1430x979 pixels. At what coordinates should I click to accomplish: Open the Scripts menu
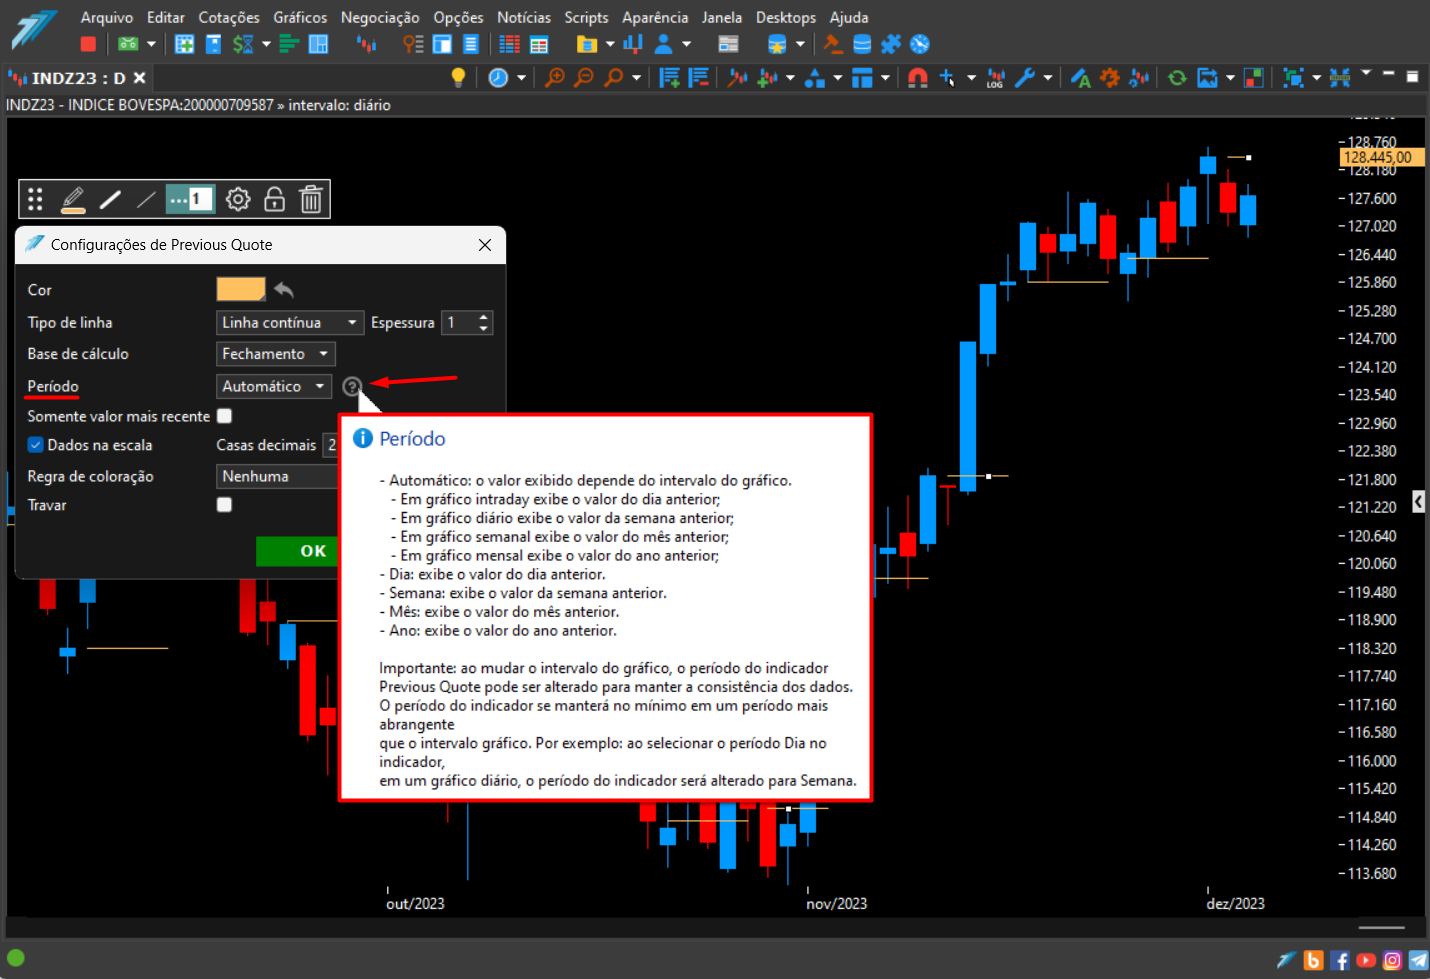586,17
